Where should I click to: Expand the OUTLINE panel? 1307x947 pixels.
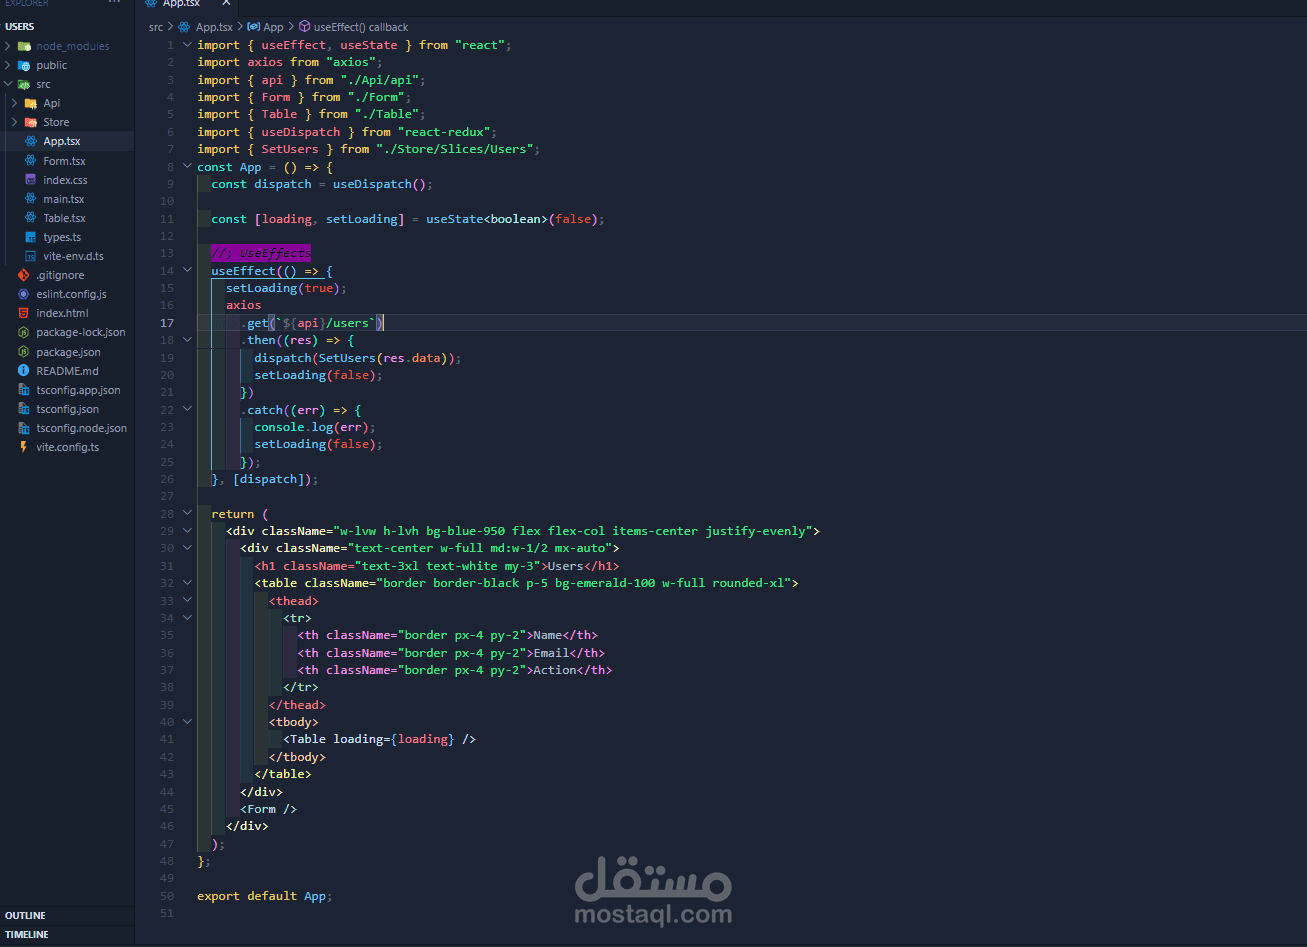coord(25,916)
